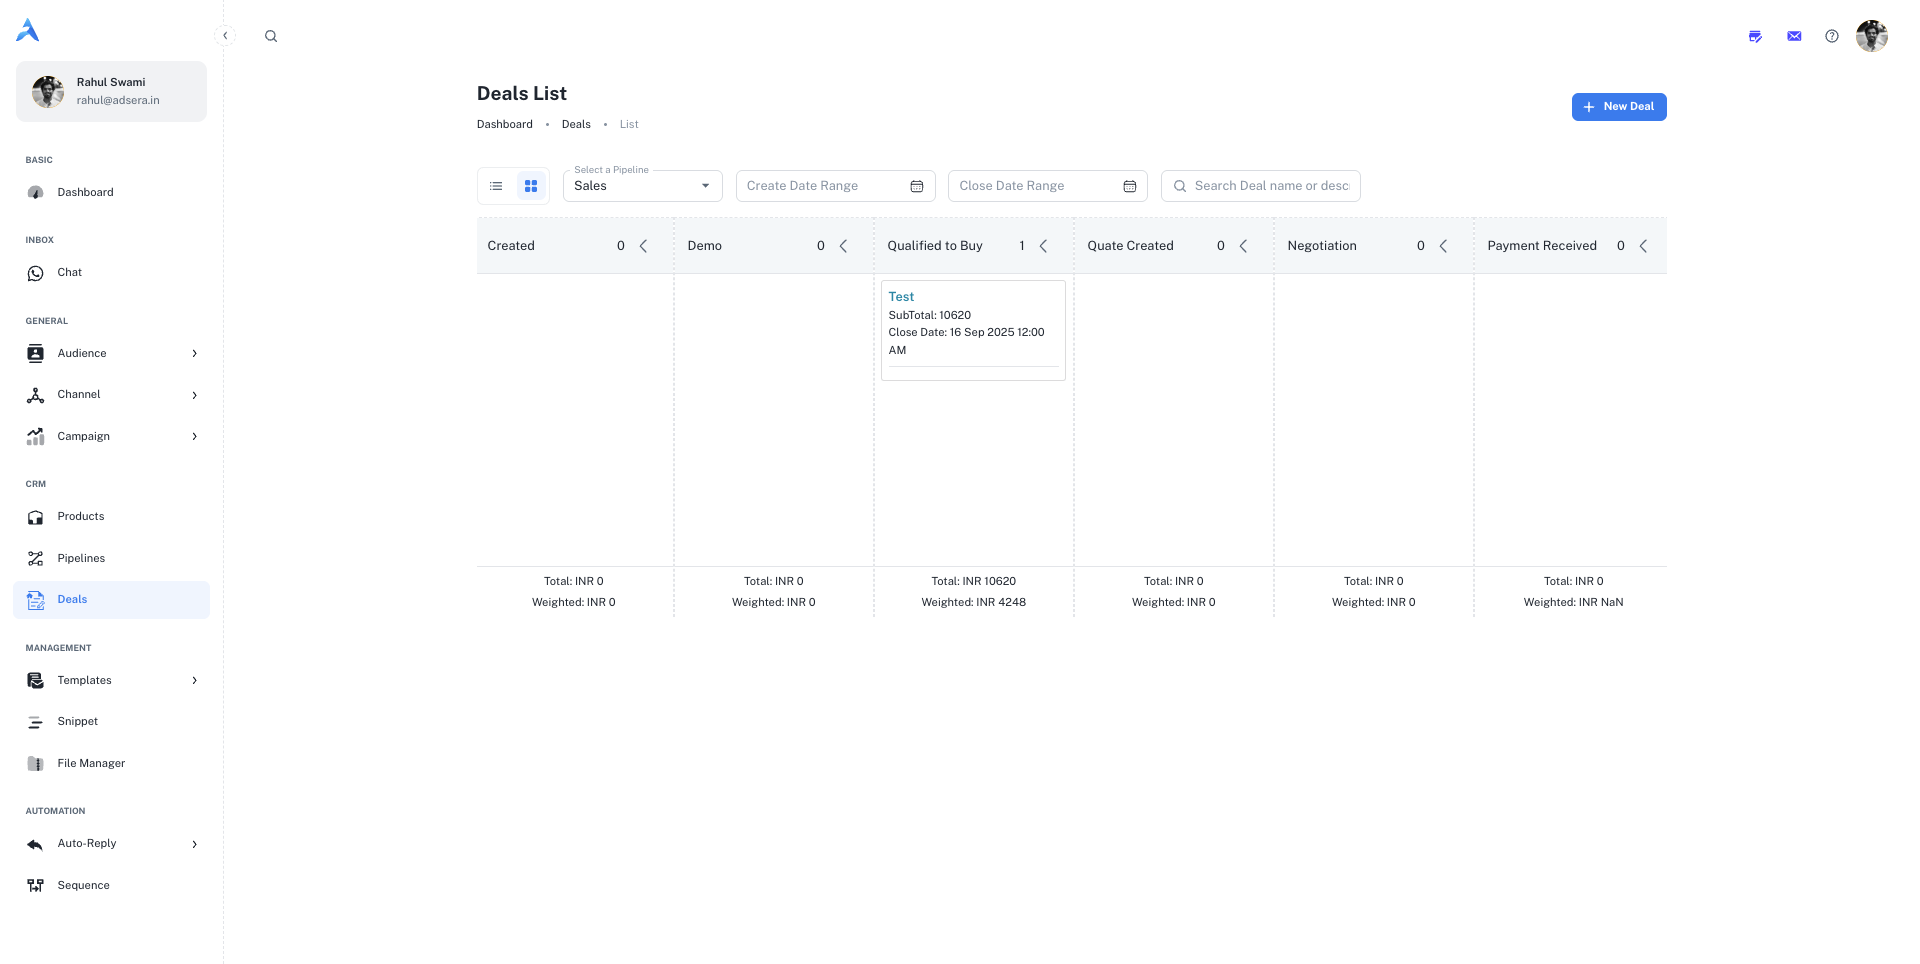Screen dimensions: 1920x964
Task: Open the user profile avatar at top right
Action: click(x=1871, y=36)
